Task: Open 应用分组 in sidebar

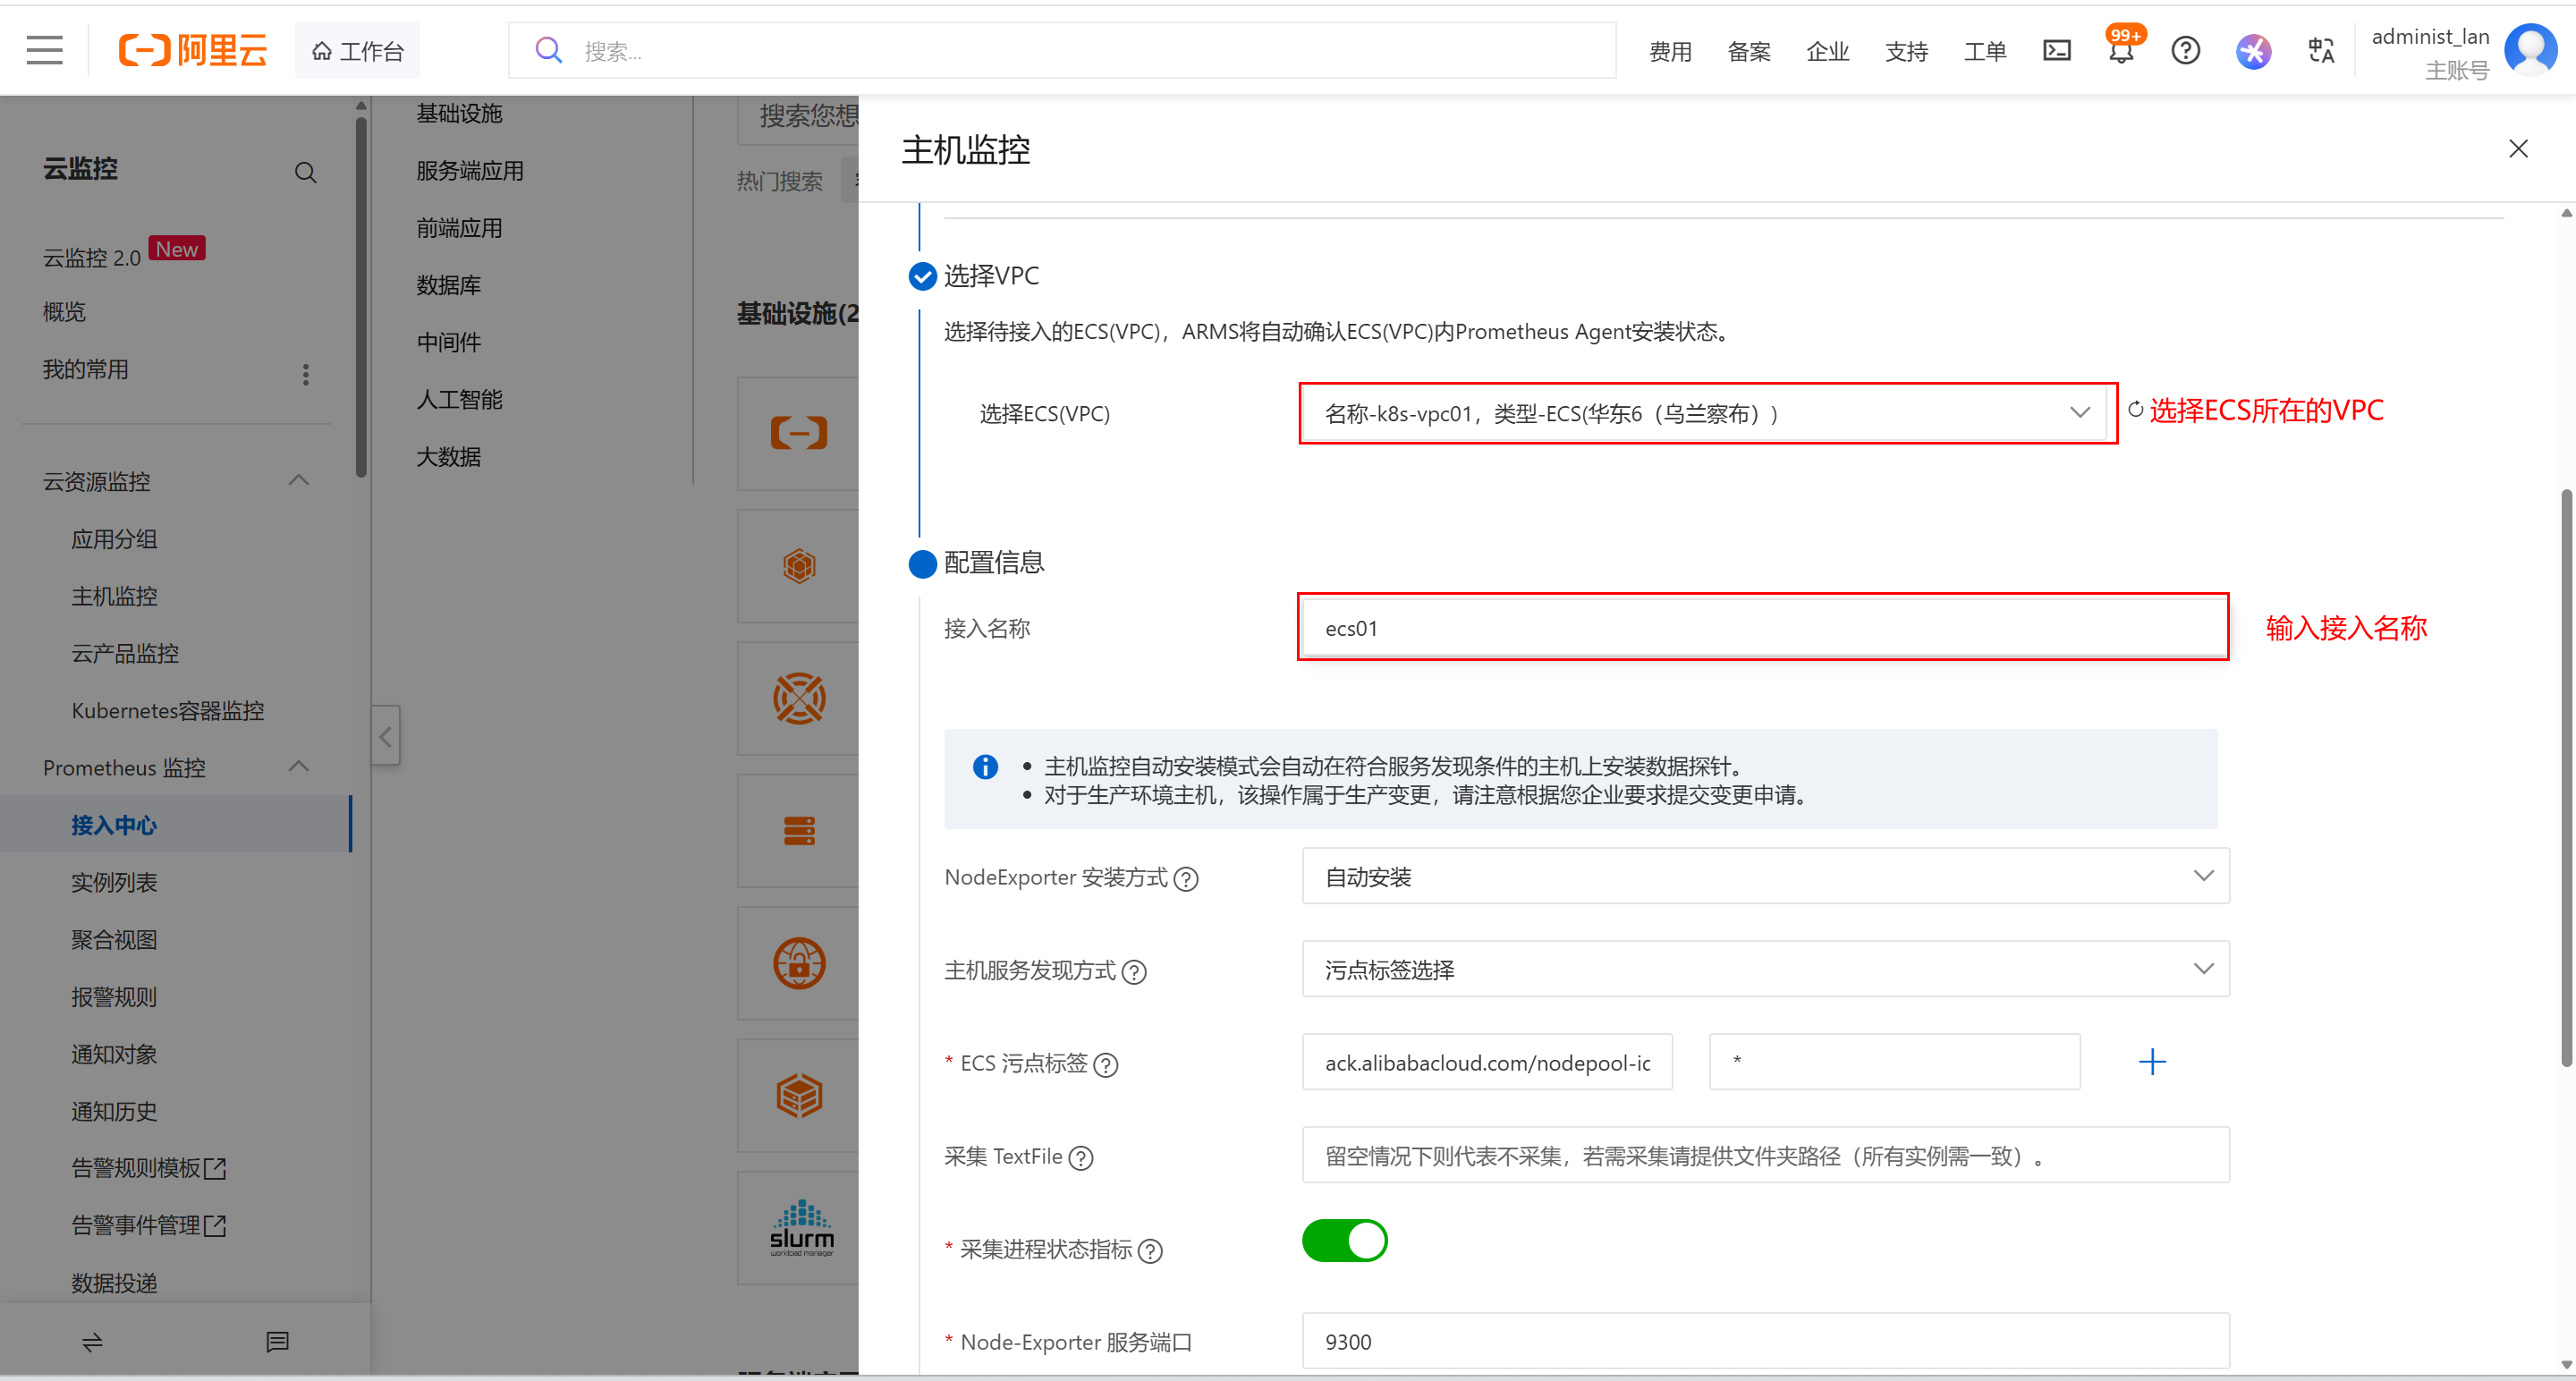Action: tap(114, 540)
